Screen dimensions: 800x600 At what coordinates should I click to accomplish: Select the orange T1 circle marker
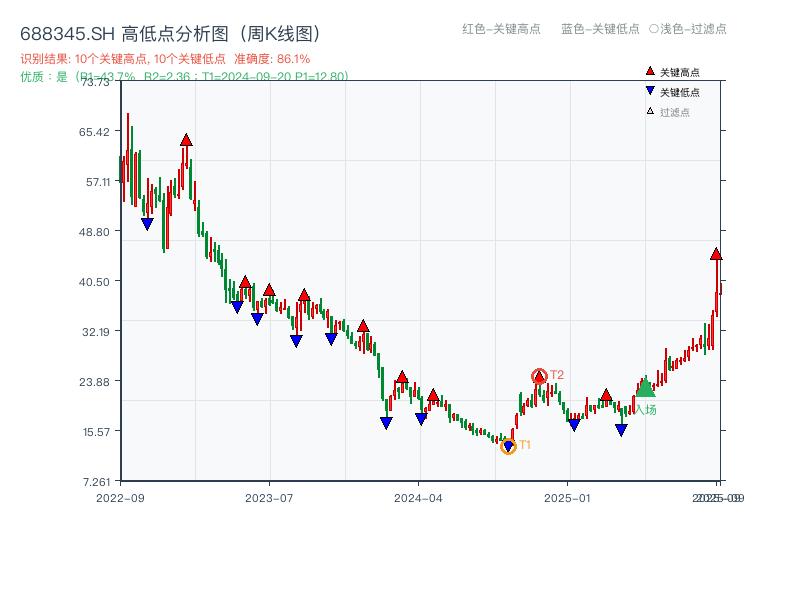pos(508,445)
